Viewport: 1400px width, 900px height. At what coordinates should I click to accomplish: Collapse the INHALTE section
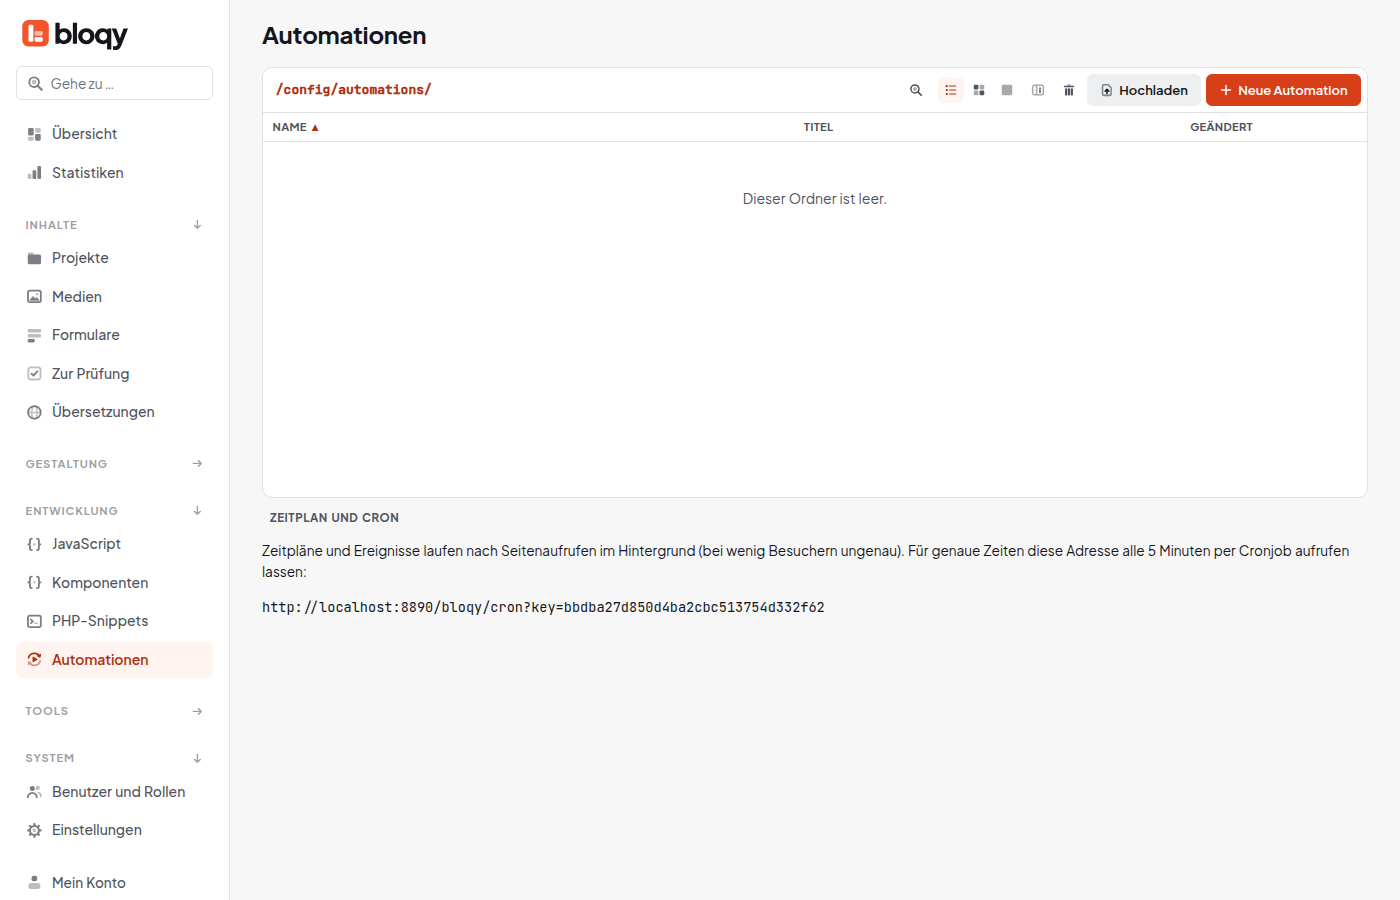pos(114,225)
